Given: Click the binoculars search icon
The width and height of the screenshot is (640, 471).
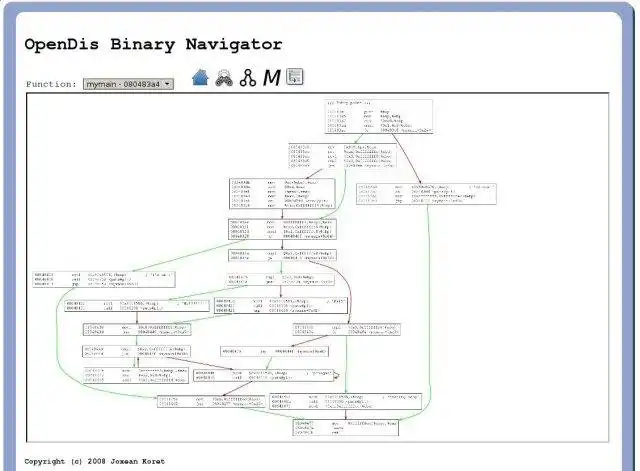Looking at the screenshot, I should pos(224,78).
